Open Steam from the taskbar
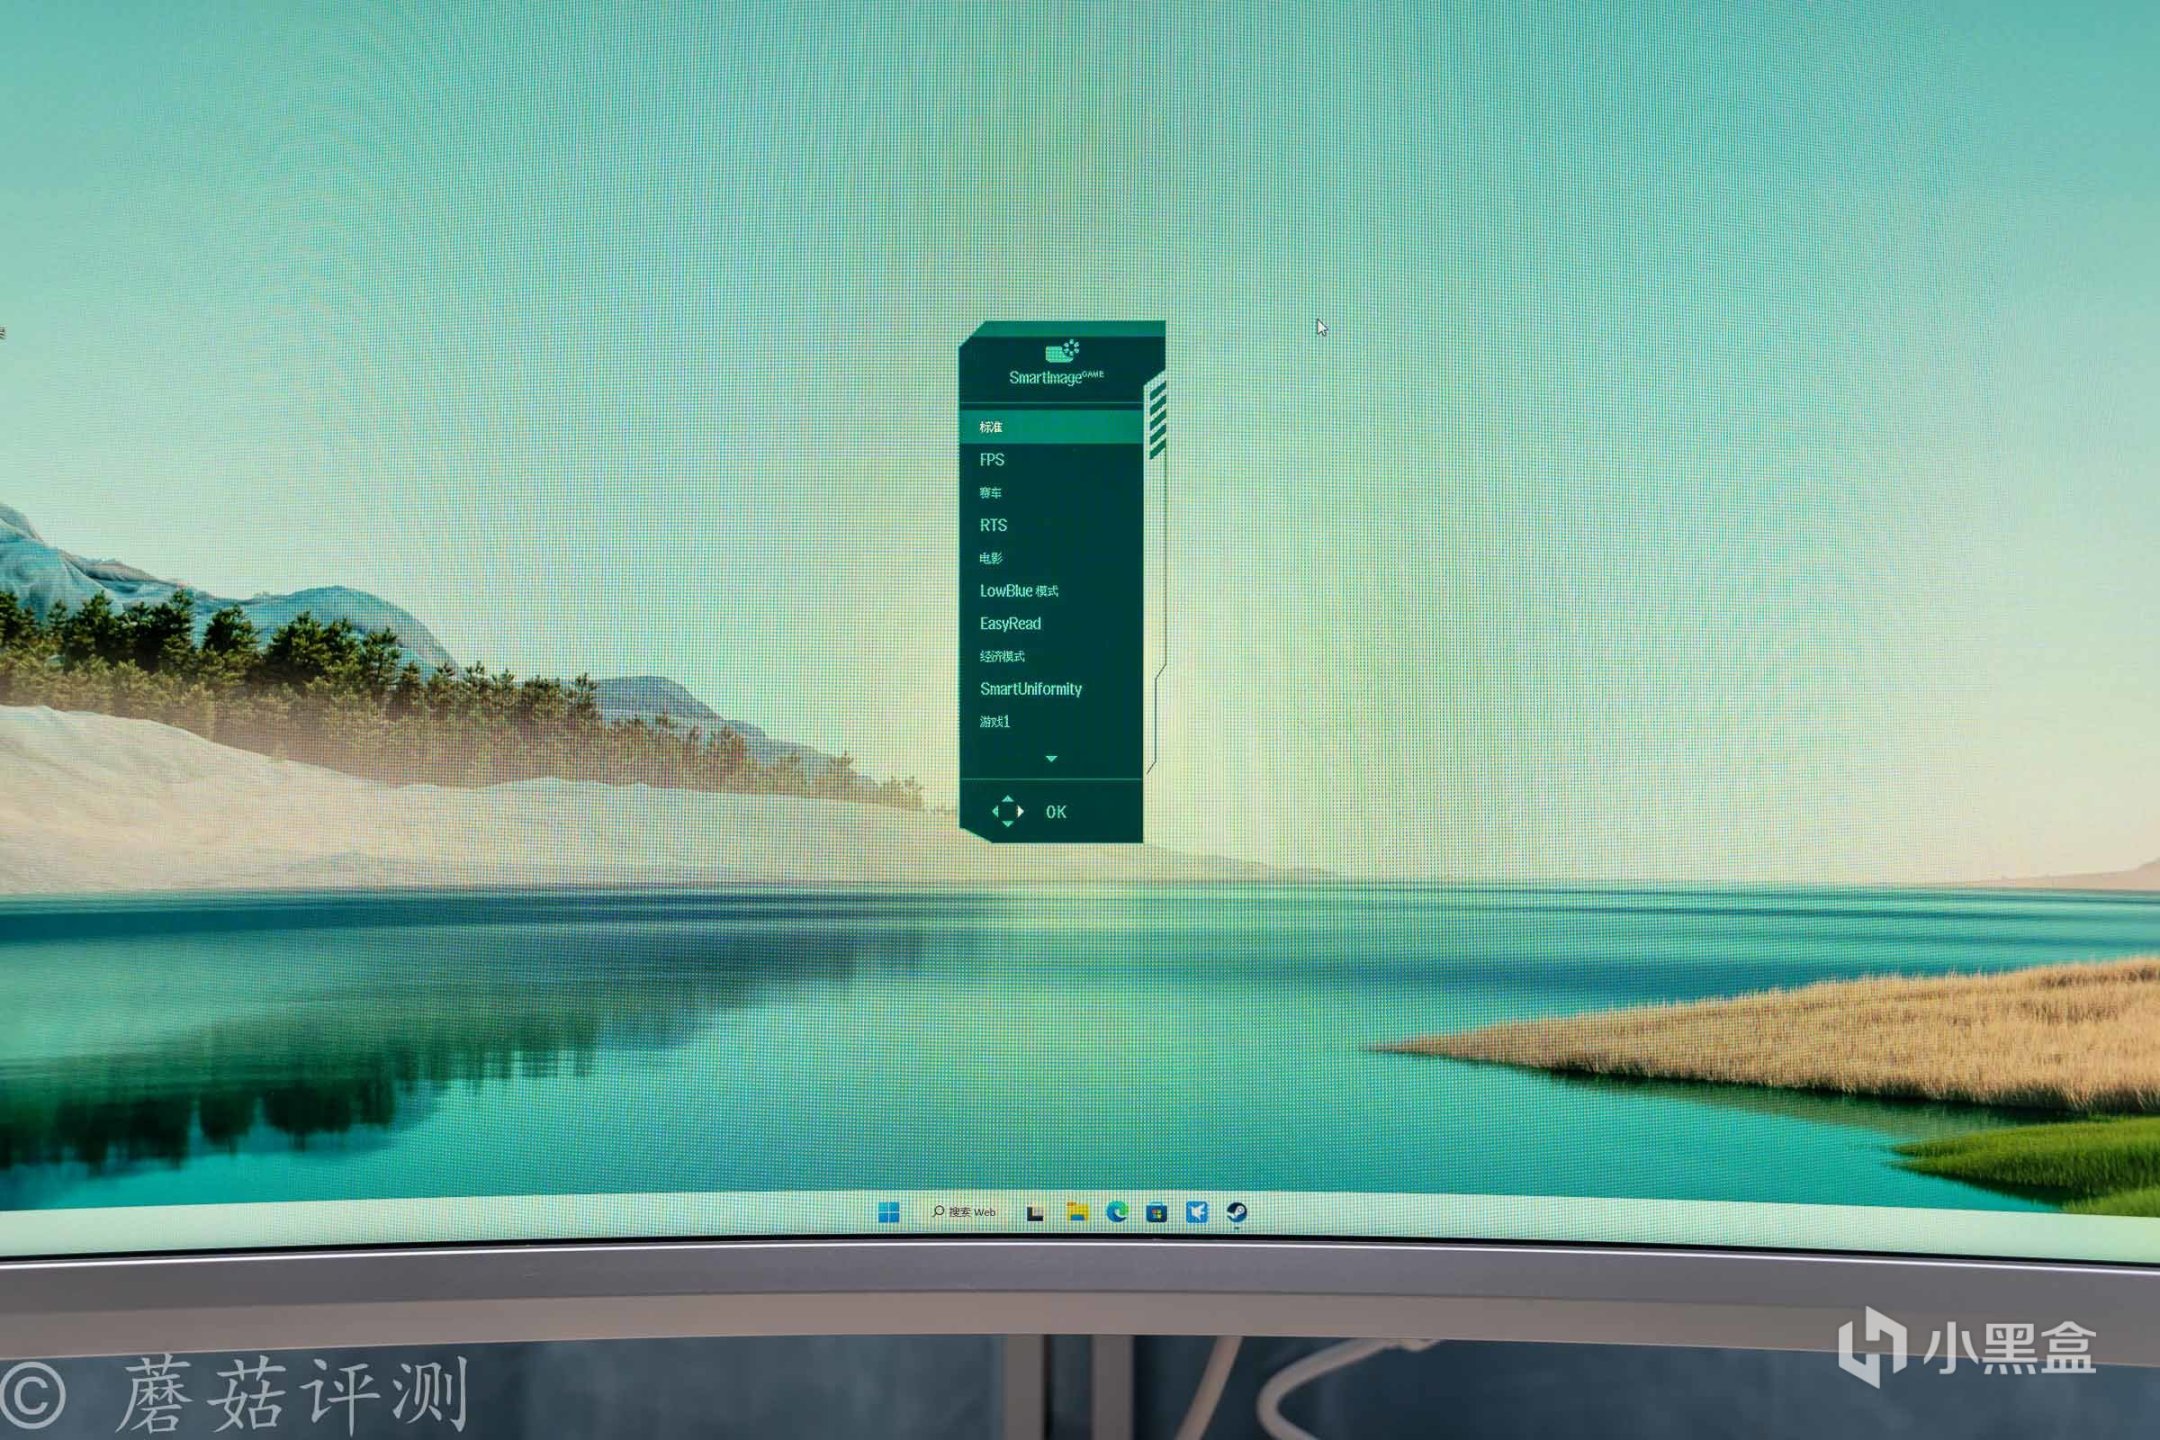The width and height of the screenshot is (2160, 1440). (1237, 1213)
